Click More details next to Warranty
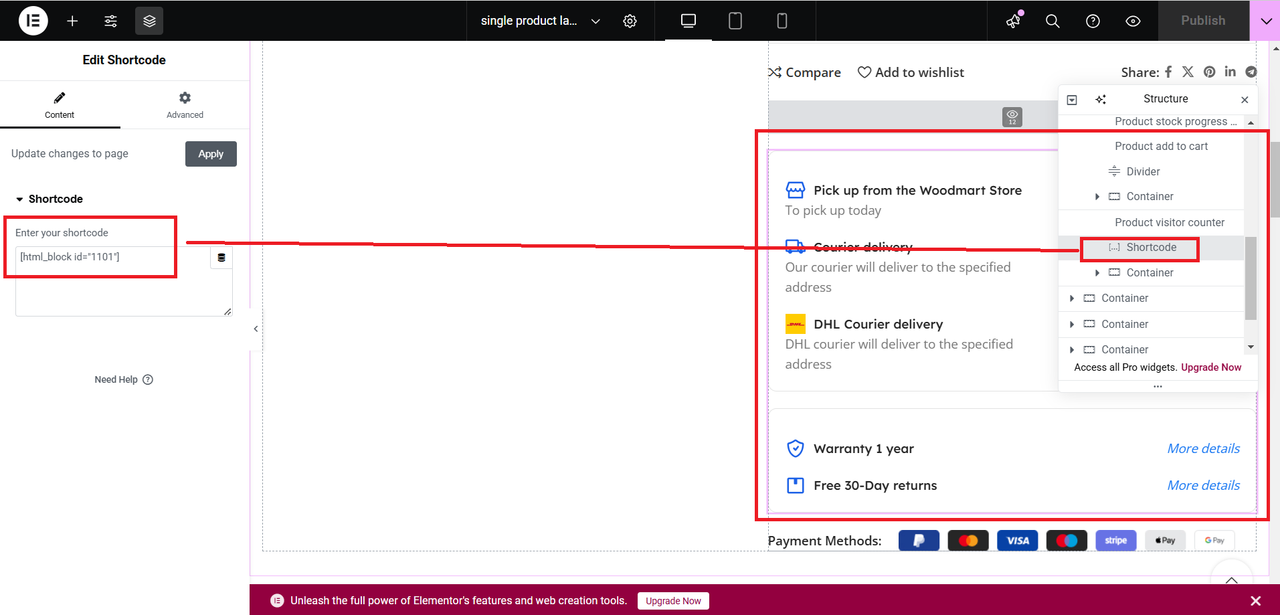The width and height of the screenshot is (1280, 615). click(1203, 448)
